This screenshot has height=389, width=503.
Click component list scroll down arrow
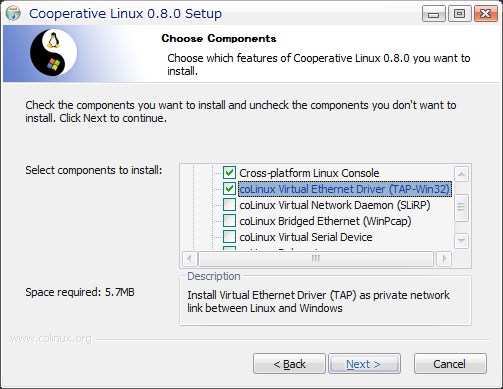tap(462, 240)
